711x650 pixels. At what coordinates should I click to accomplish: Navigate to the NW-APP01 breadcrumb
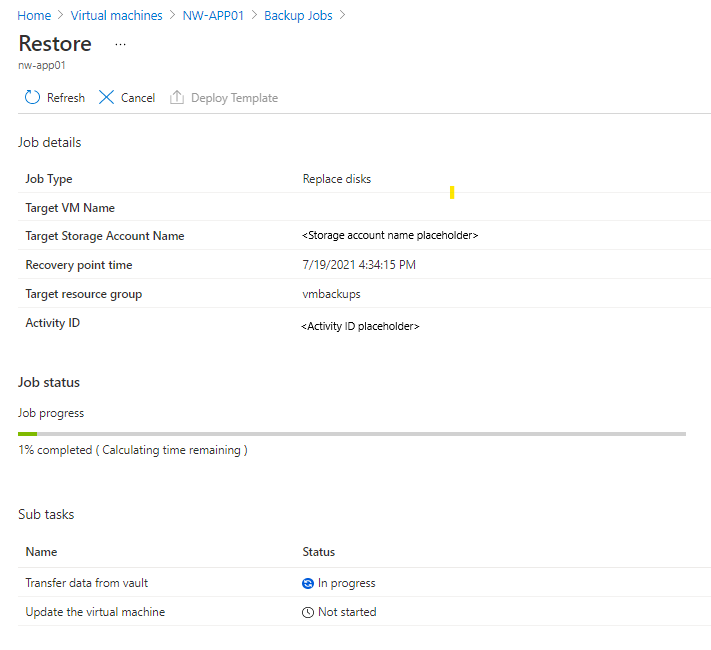pos(213,15)
